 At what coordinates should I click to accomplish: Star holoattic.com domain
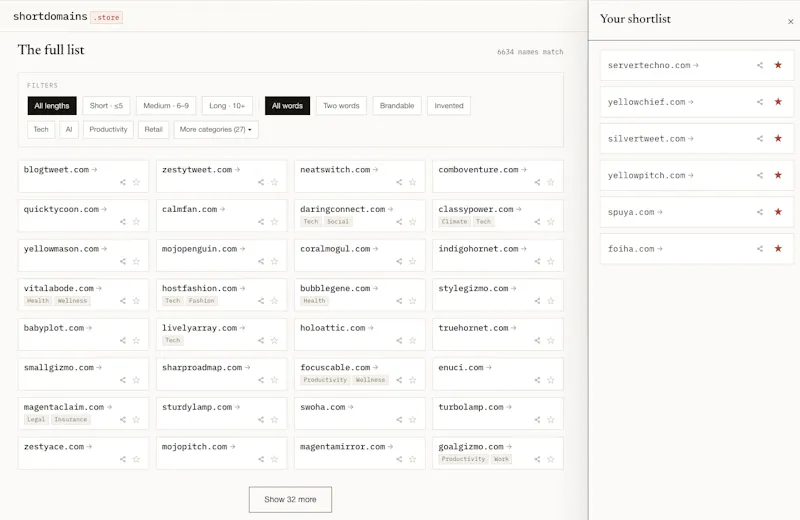click(x=413, y=340)
